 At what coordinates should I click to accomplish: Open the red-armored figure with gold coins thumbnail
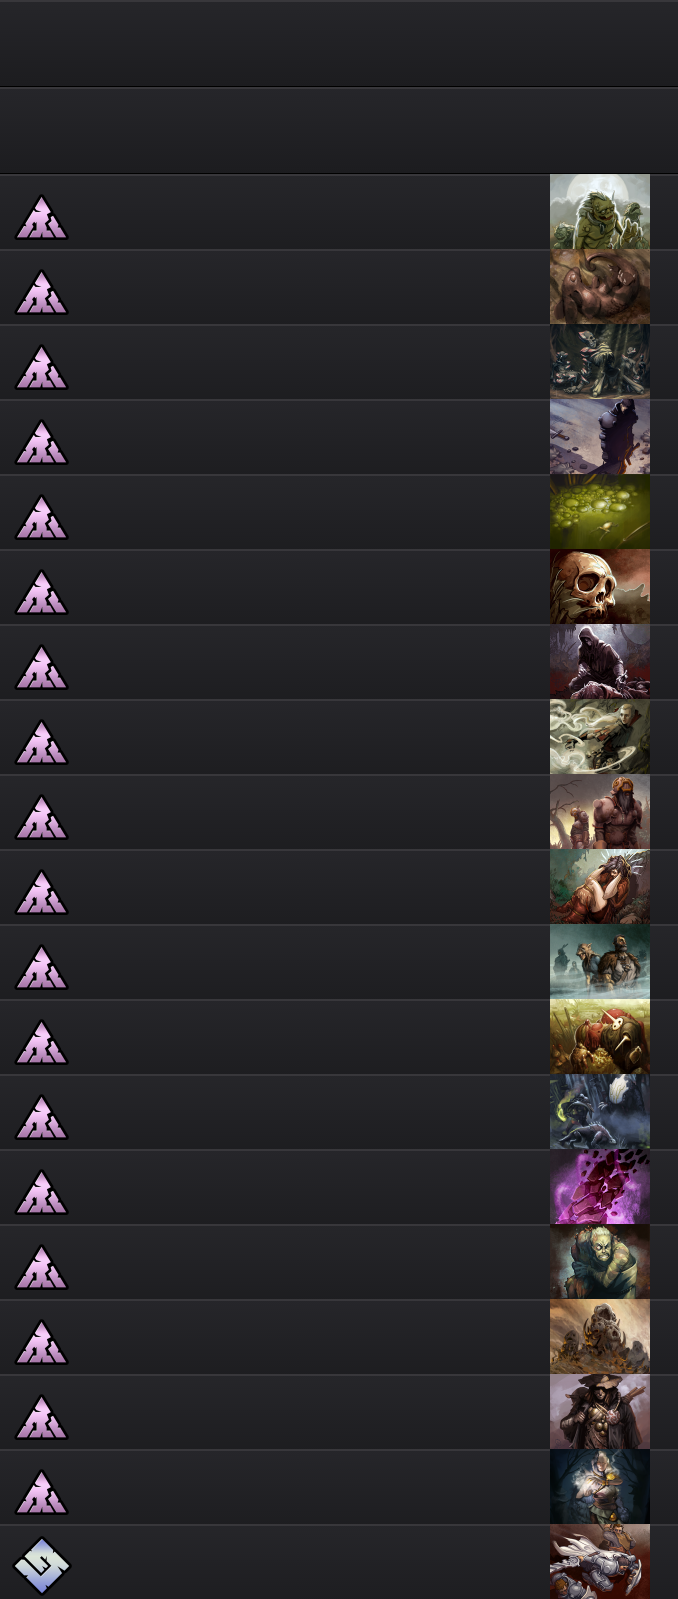point(600,1037)
